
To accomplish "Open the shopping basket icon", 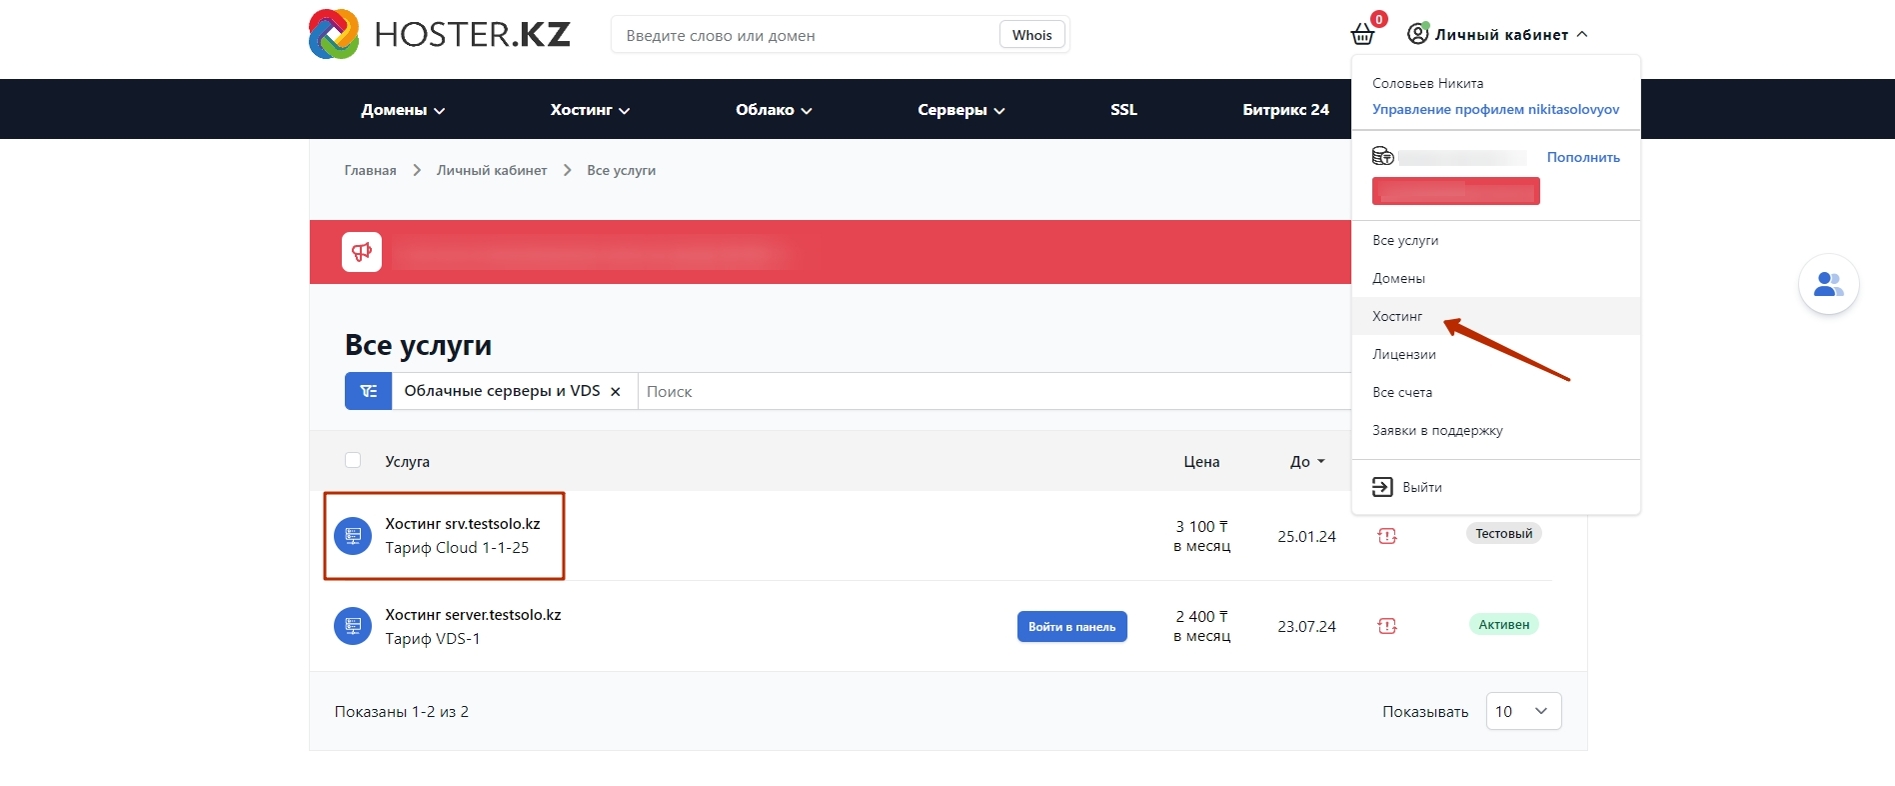I will 1362,35.
